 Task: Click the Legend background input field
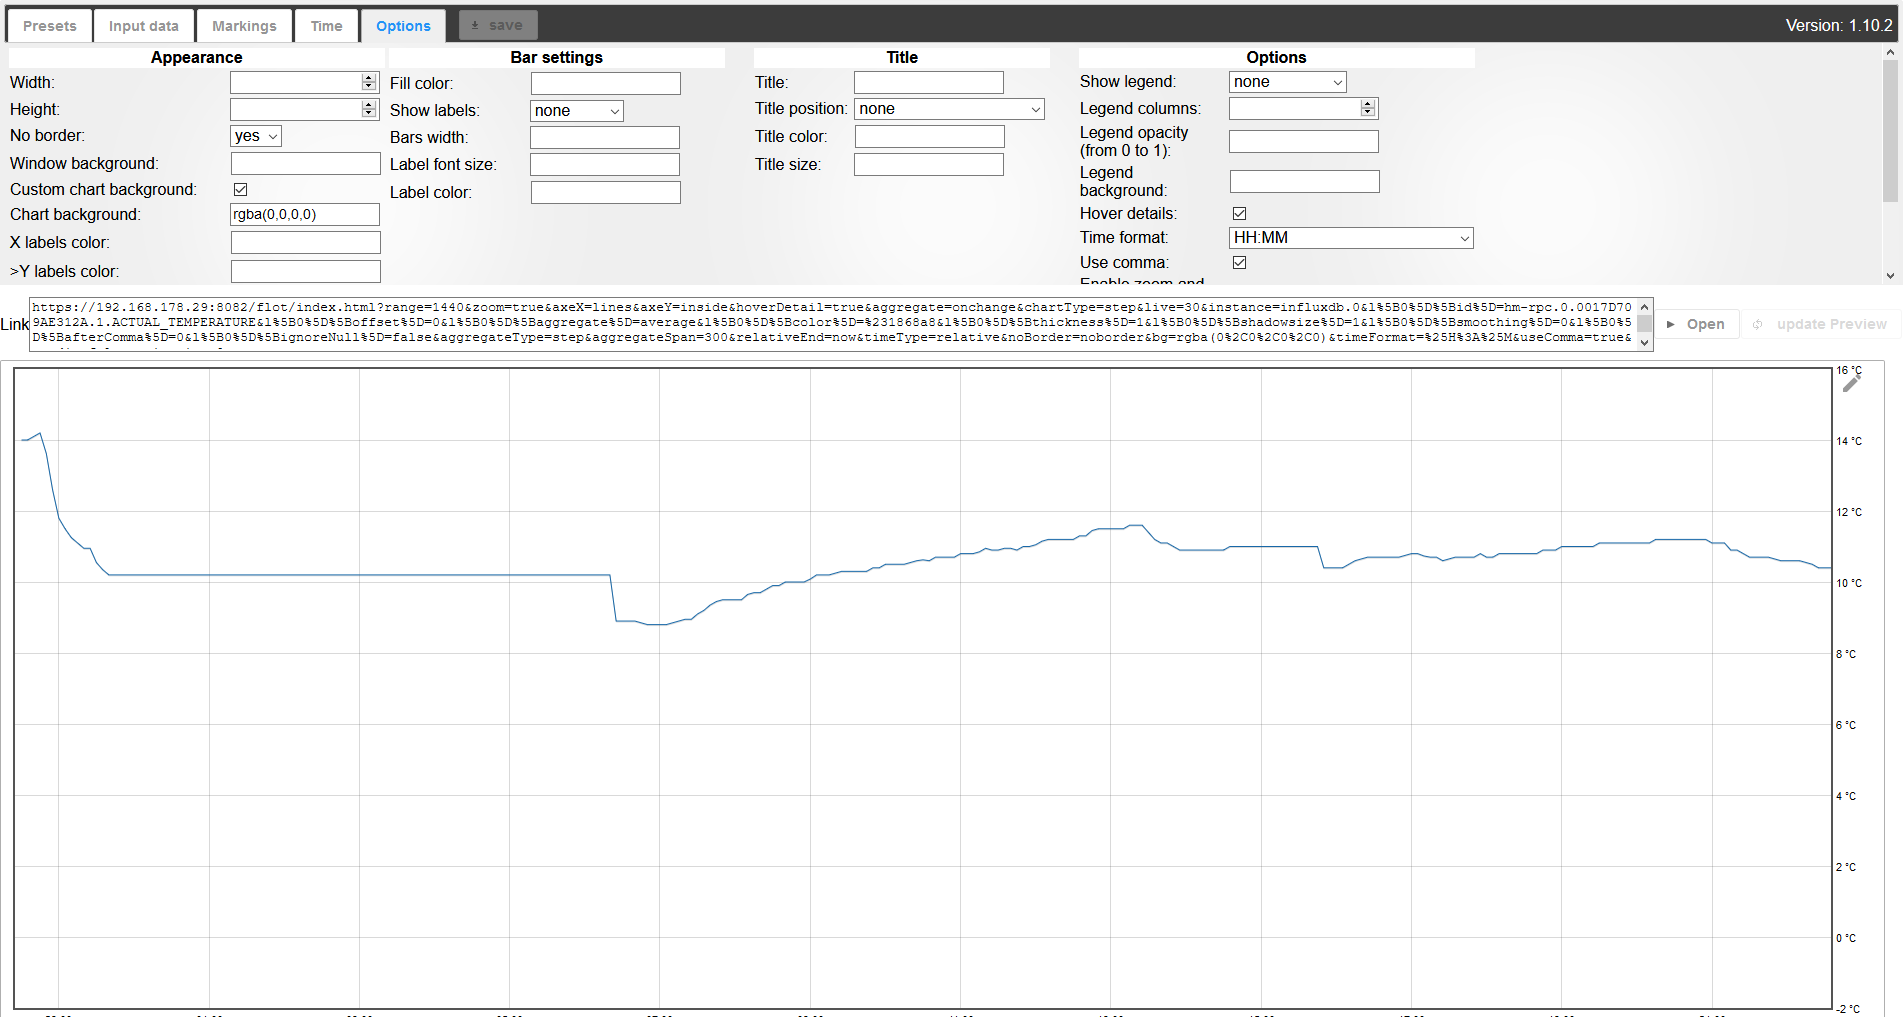(1305, 181)
